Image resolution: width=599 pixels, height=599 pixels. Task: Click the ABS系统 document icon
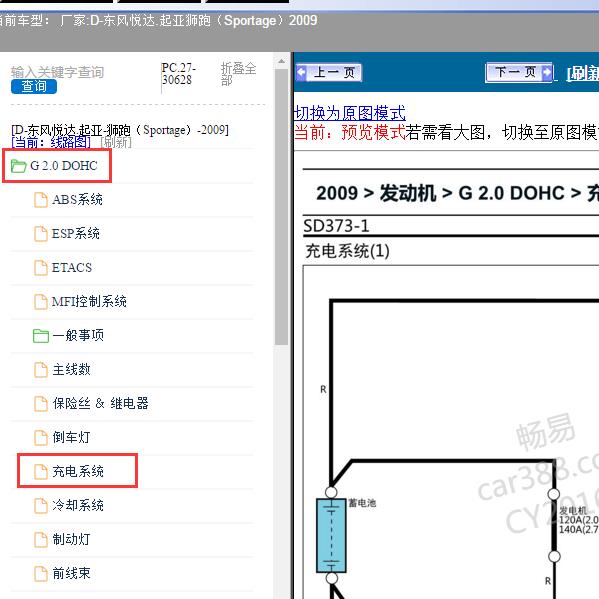41,200
